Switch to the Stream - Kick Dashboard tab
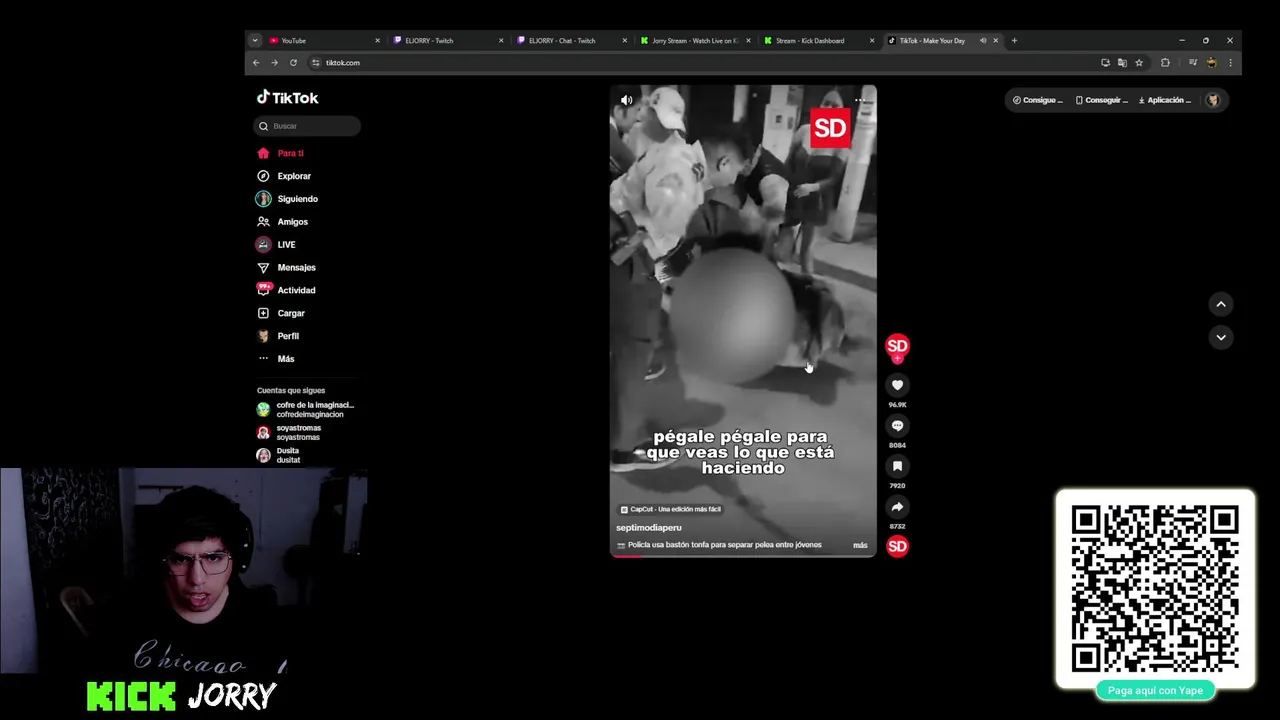The image size is (1280, 720). tap(817, 41)
